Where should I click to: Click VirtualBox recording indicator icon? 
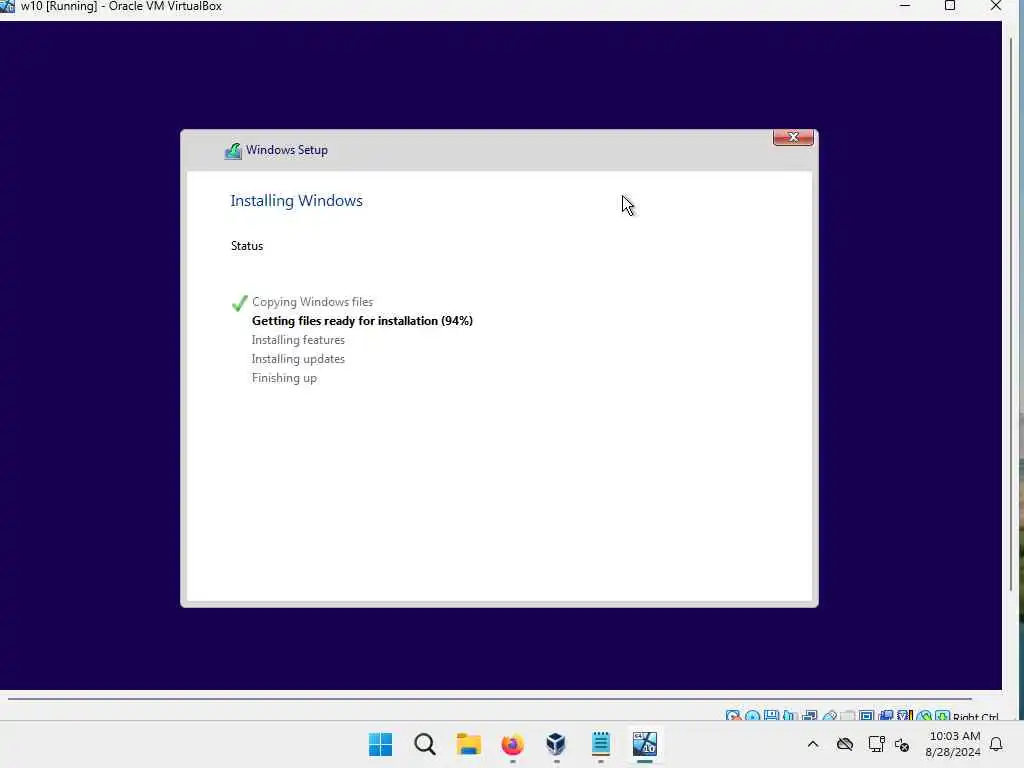886,716
